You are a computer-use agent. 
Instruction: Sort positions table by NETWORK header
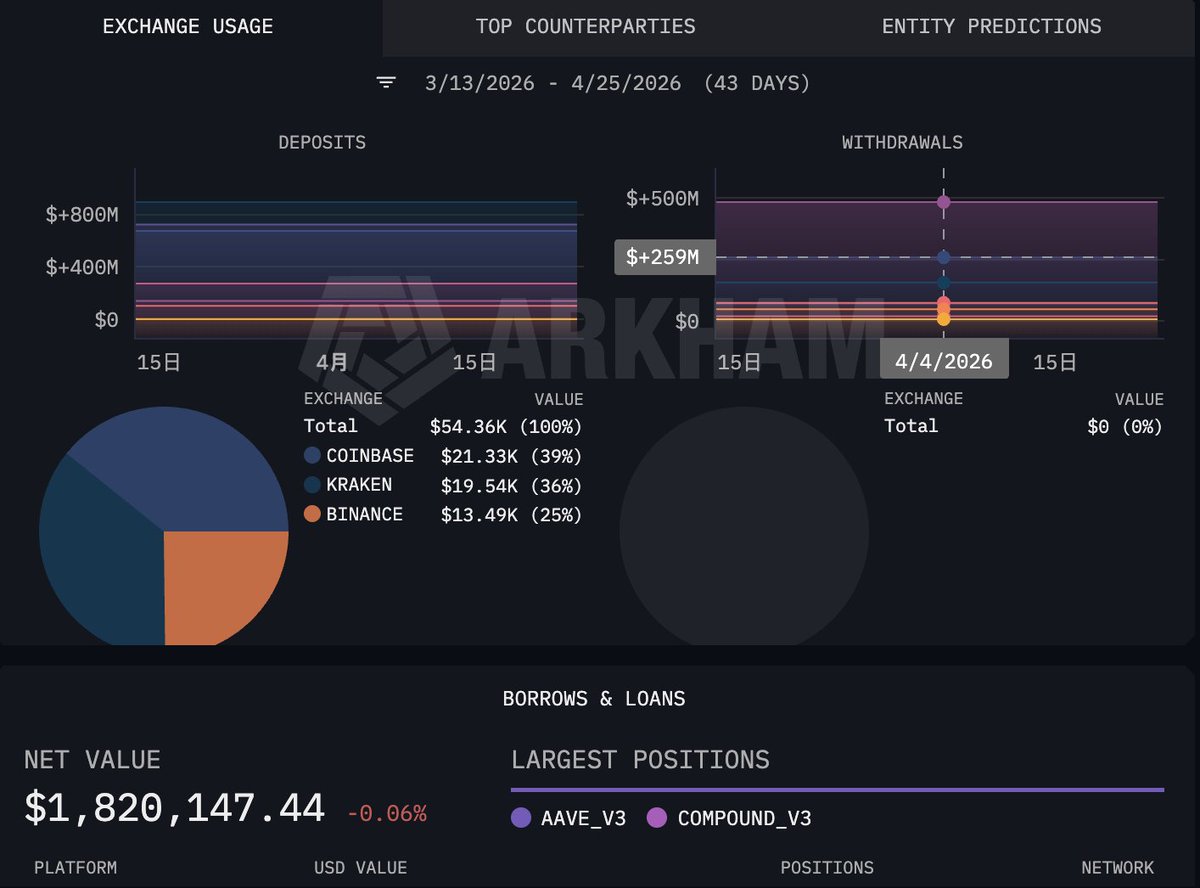tap(1117, 867)
